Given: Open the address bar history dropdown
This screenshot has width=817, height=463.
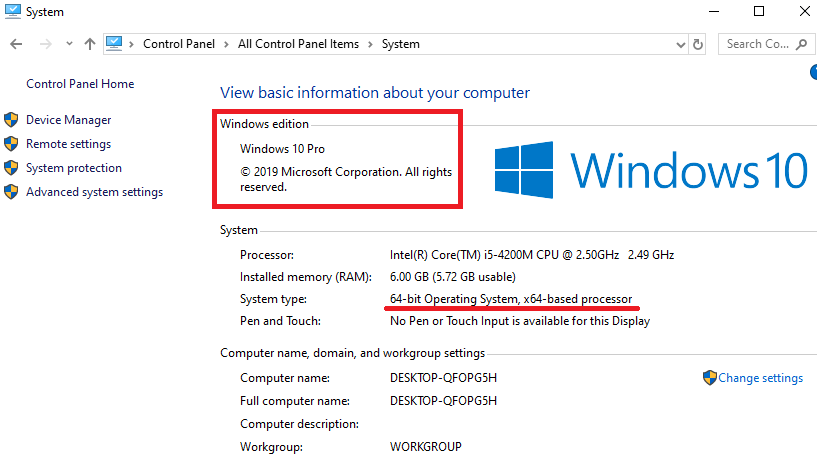Looking at the screenshot, I should 680,45.
